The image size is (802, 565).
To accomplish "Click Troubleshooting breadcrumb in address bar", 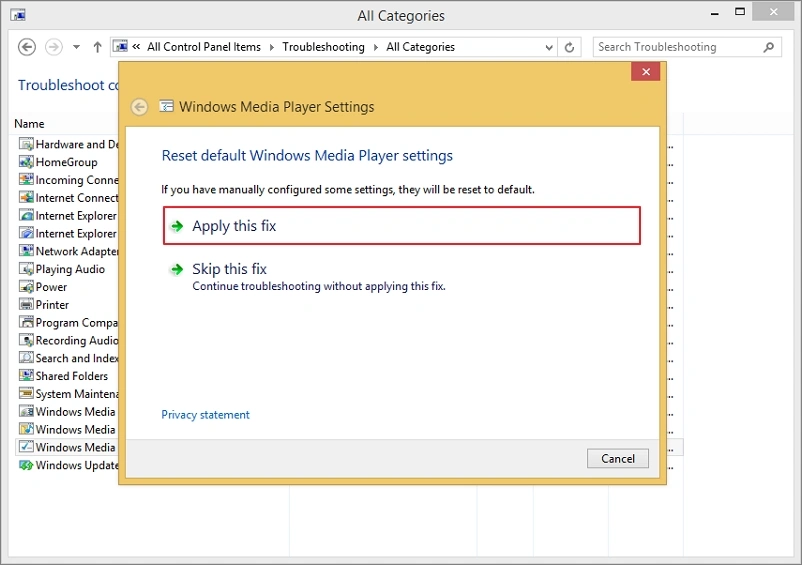I will 323,47.
